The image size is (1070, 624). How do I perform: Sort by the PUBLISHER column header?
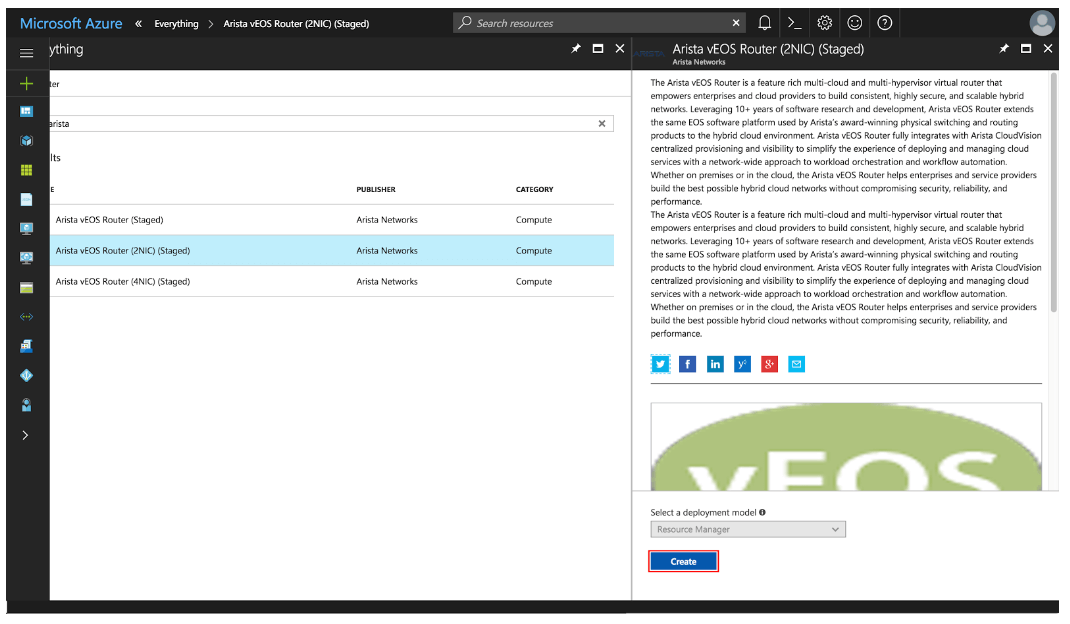click(376, 189)
